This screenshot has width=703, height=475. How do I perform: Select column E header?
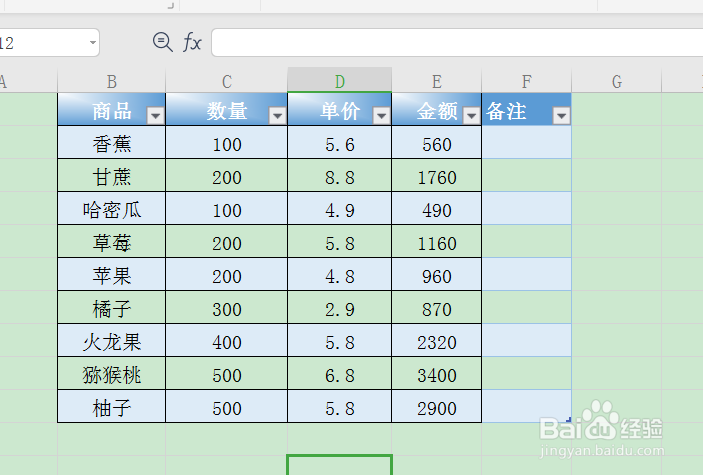[437, 81]
